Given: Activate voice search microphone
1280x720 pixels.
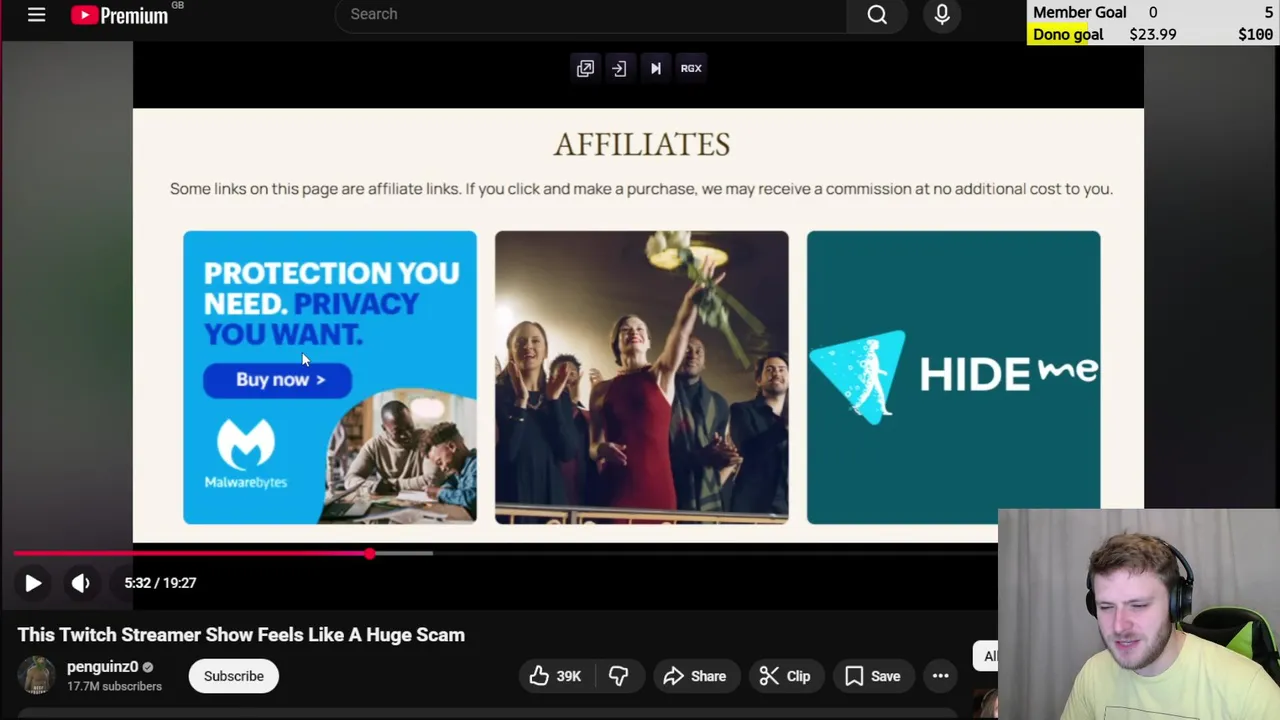Looking at the screenshot, I should click(x=942, y=14).
